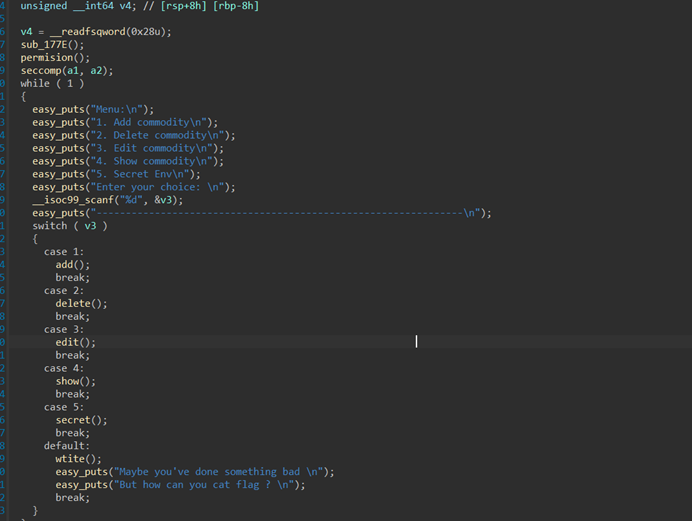Screen dimensions: 692x521
Task: Click the "Menu:\n" string literal
Action: (x=119, y=109)
